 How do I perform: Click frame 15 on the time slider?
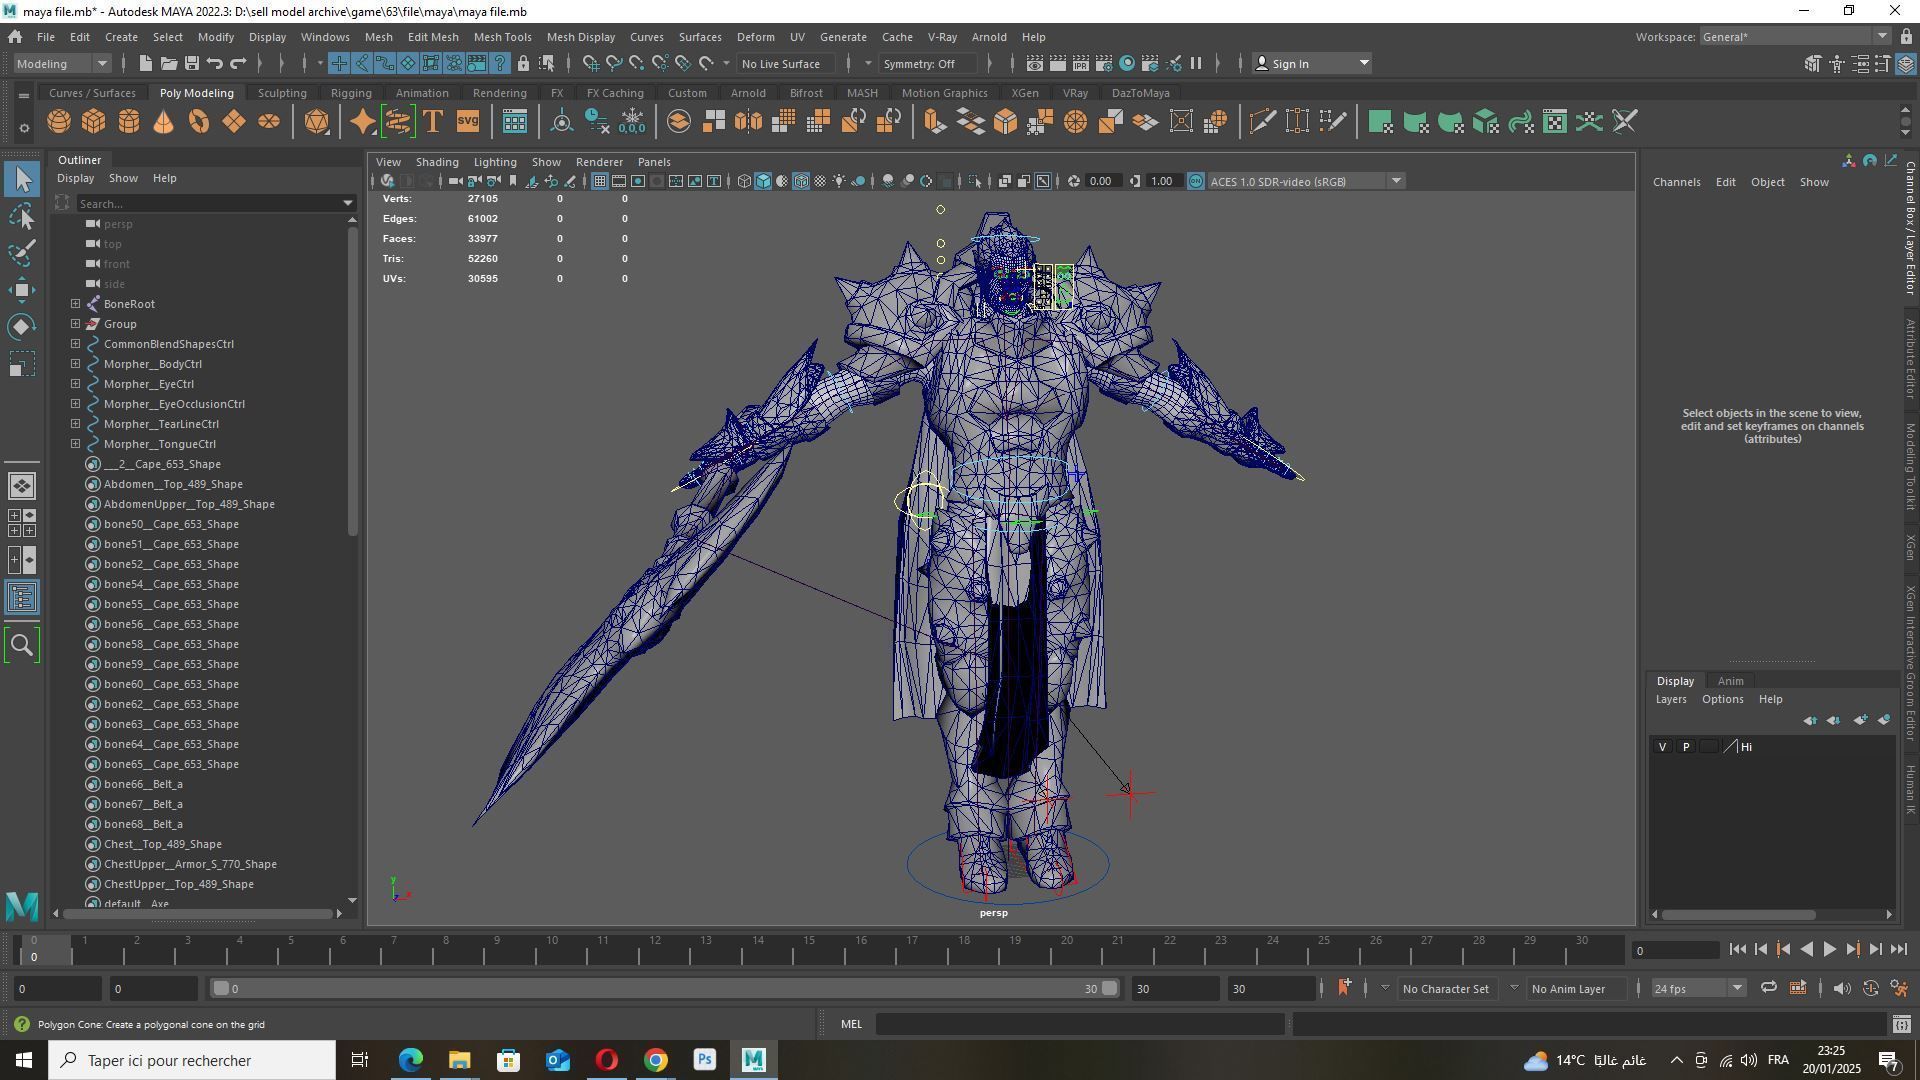pyautogui.click(x=809, y=948)
